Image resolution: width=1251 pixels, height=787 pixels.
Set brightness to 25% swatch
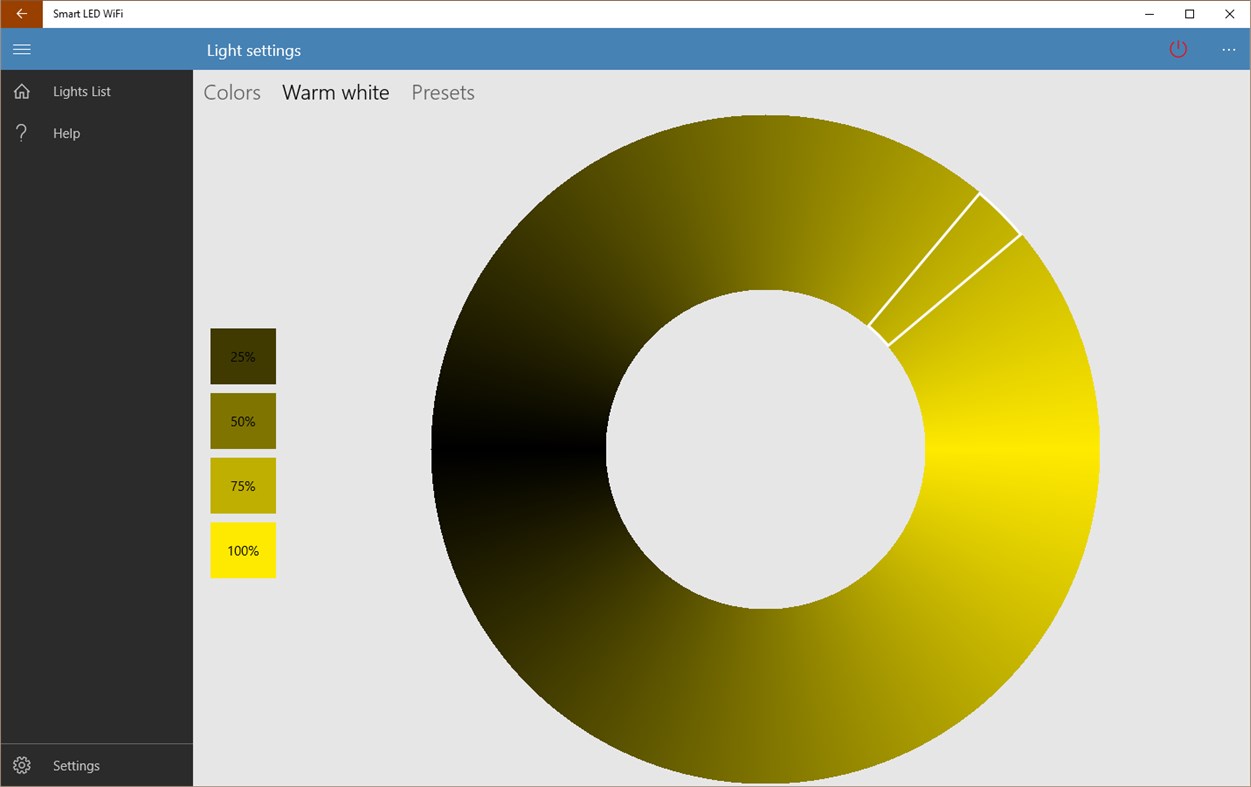tap(243, 356)
